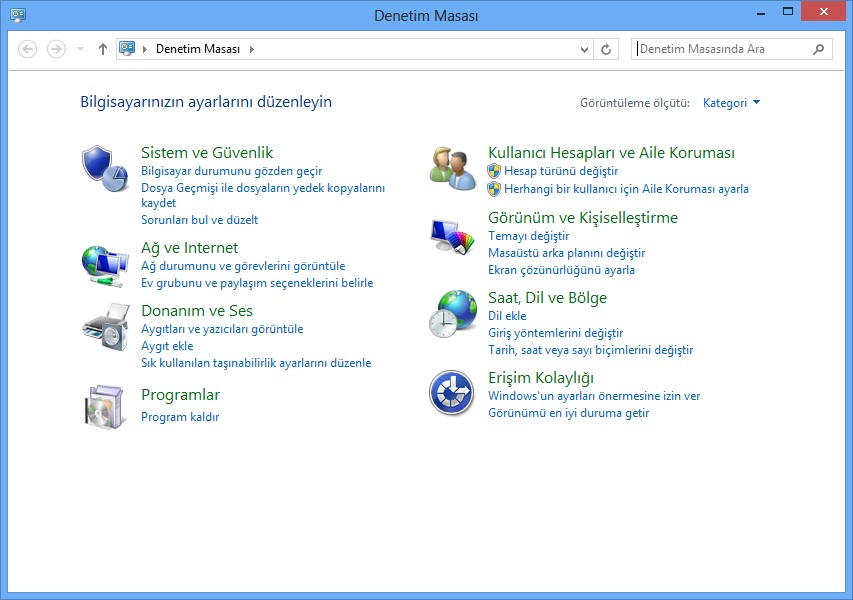
Task: Open Herhangi bir kullanıcı için Aile Koruması ayarla
Action: [x=626, y=189]
